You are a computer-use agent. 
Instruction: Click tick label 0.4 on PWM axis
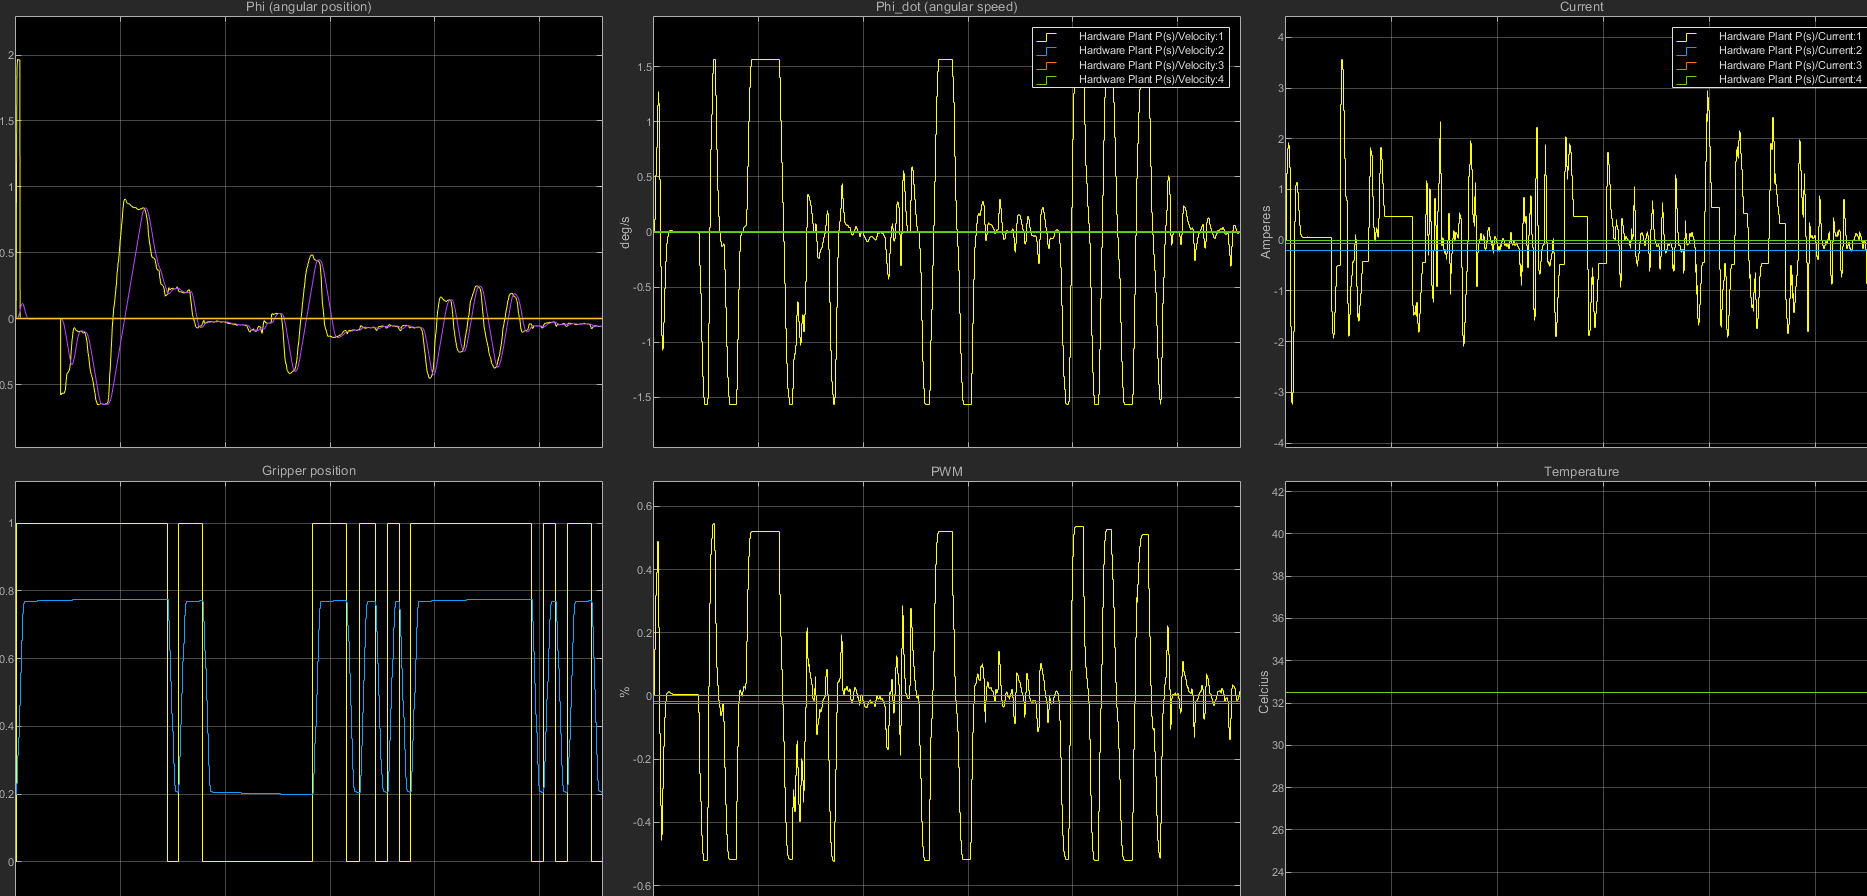pyautogui.click(x=644, y=570)
